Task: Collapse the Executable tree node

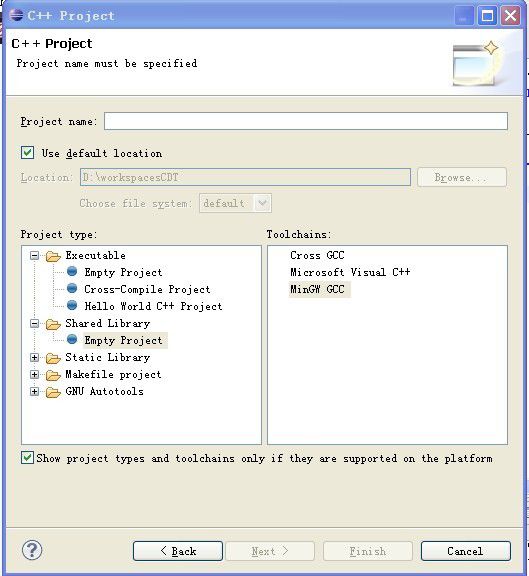Action: pos(34,256)
